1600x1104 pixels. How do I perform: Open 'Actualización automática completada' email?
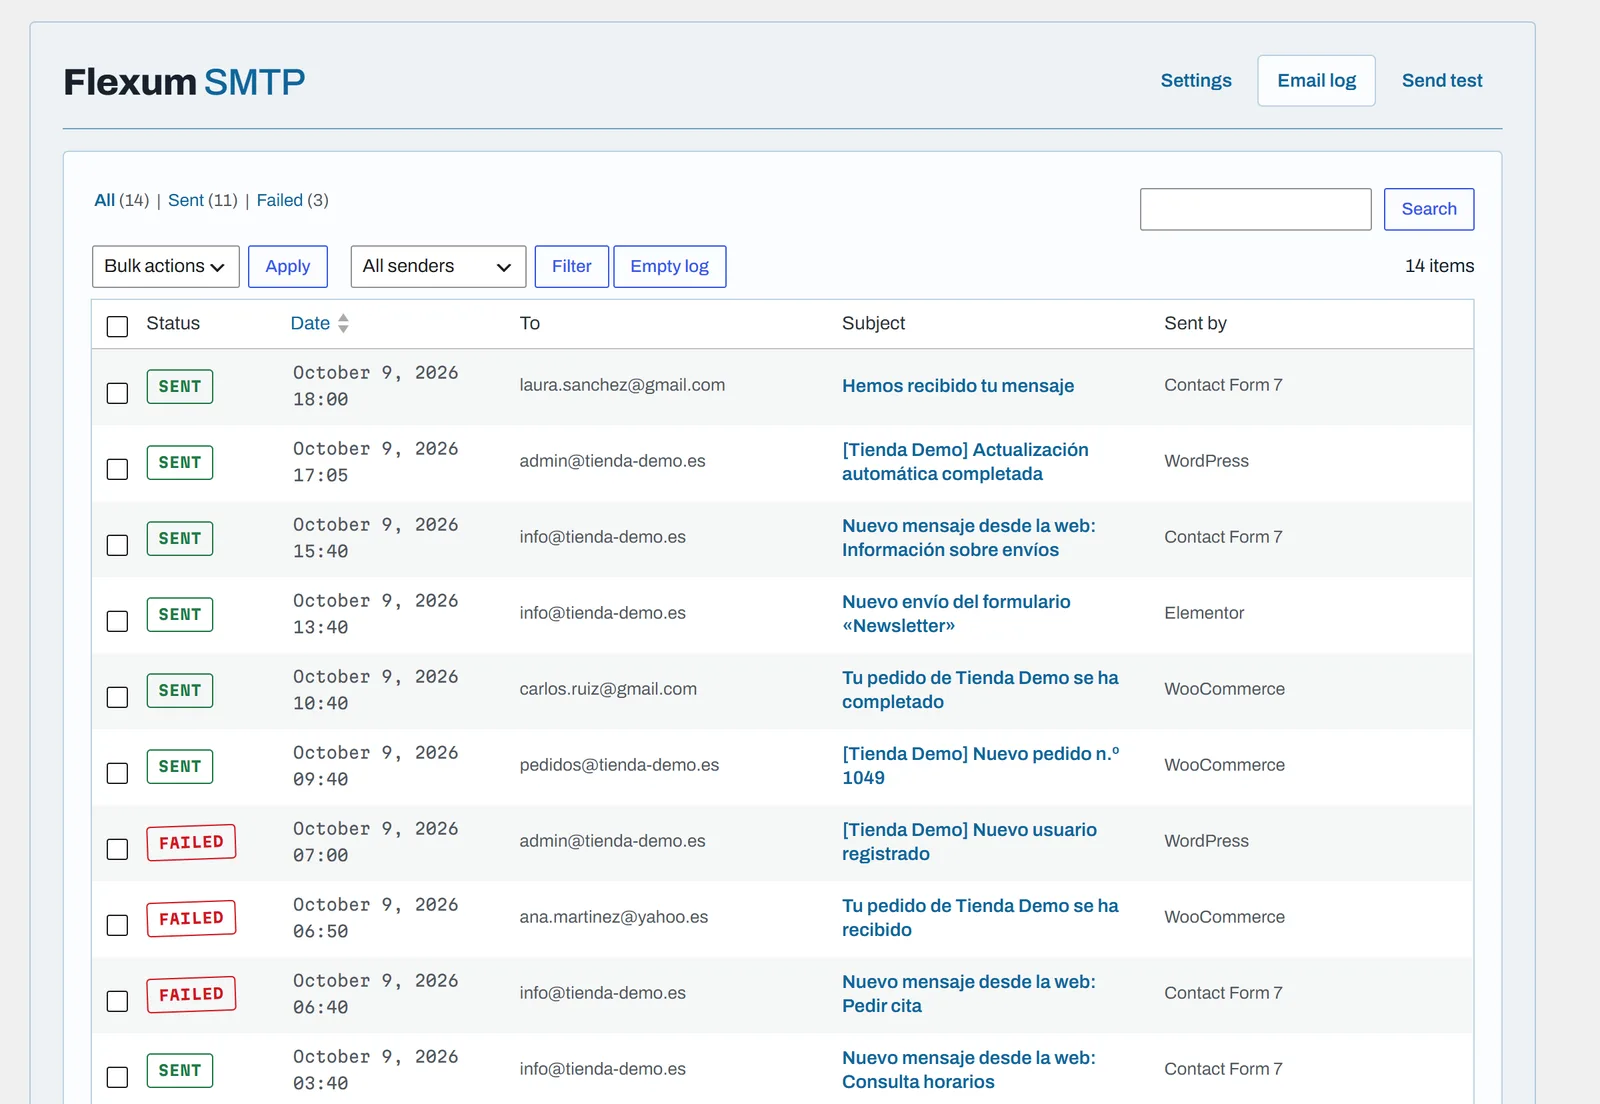coord(965,462)
